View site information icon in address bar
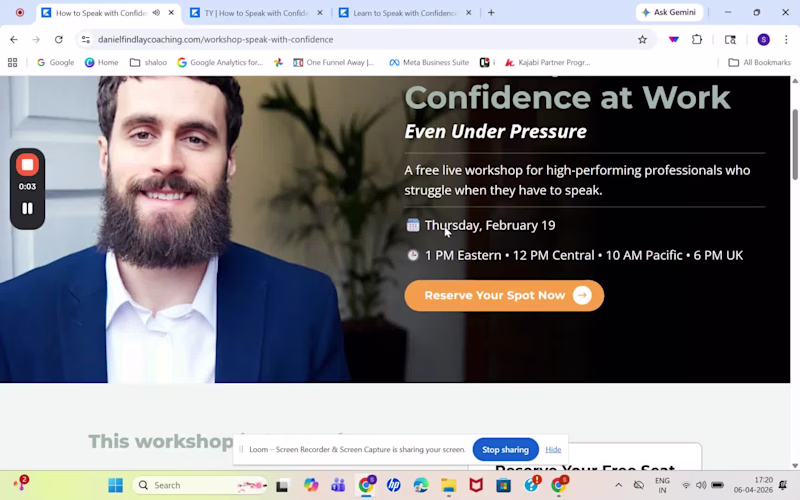 tap(86, 39)
